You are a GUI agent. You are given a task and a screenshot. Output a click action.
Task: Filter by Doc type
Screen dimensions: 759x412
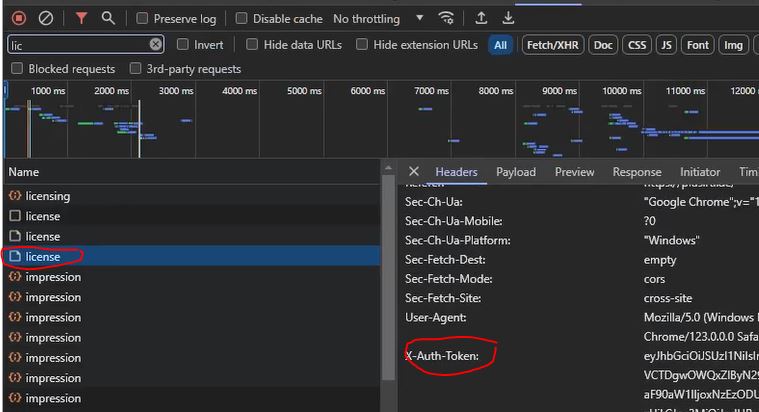click(603, 45)
